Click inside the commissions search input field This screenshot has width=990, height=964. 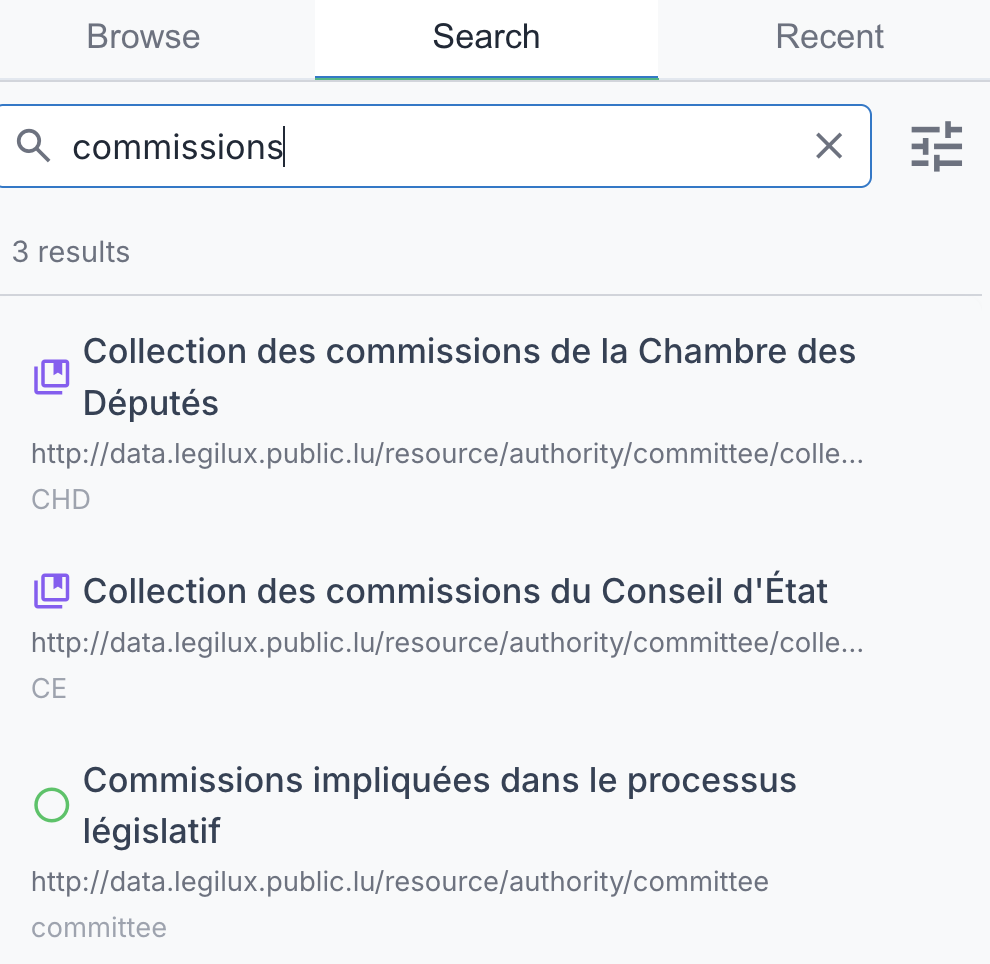pyautogui.click(x=400, y=146)
